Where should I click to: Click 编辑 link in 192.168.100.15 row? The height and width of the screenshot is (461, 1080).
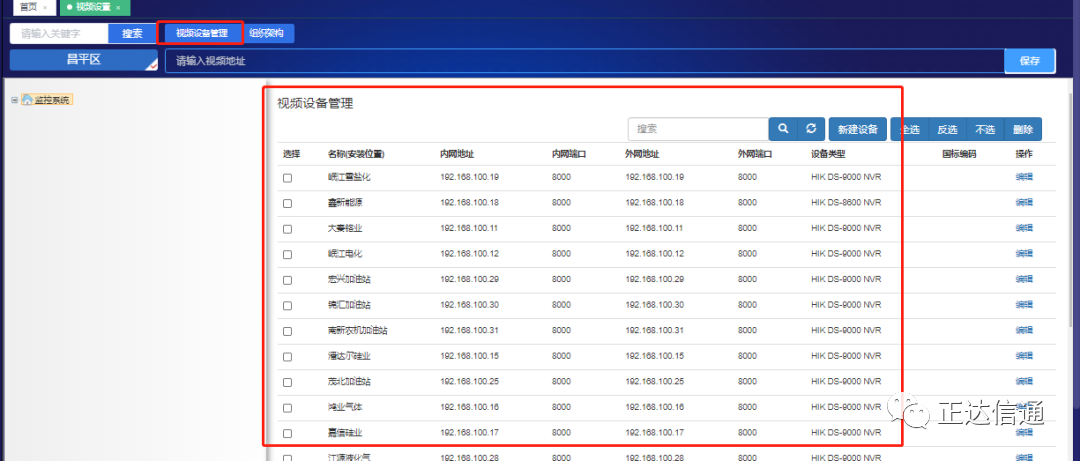[x=1024, y=356]
